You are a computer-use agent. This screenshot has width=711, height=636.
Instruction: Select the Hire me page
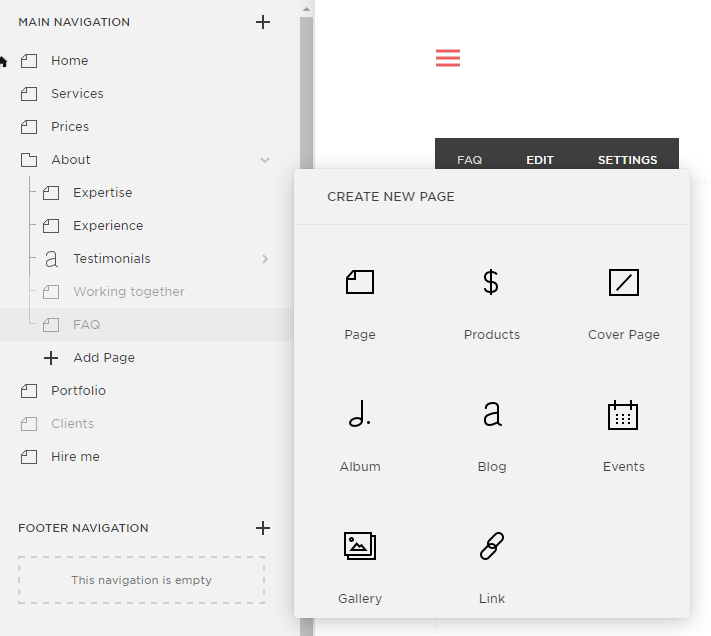click(75, 457)
